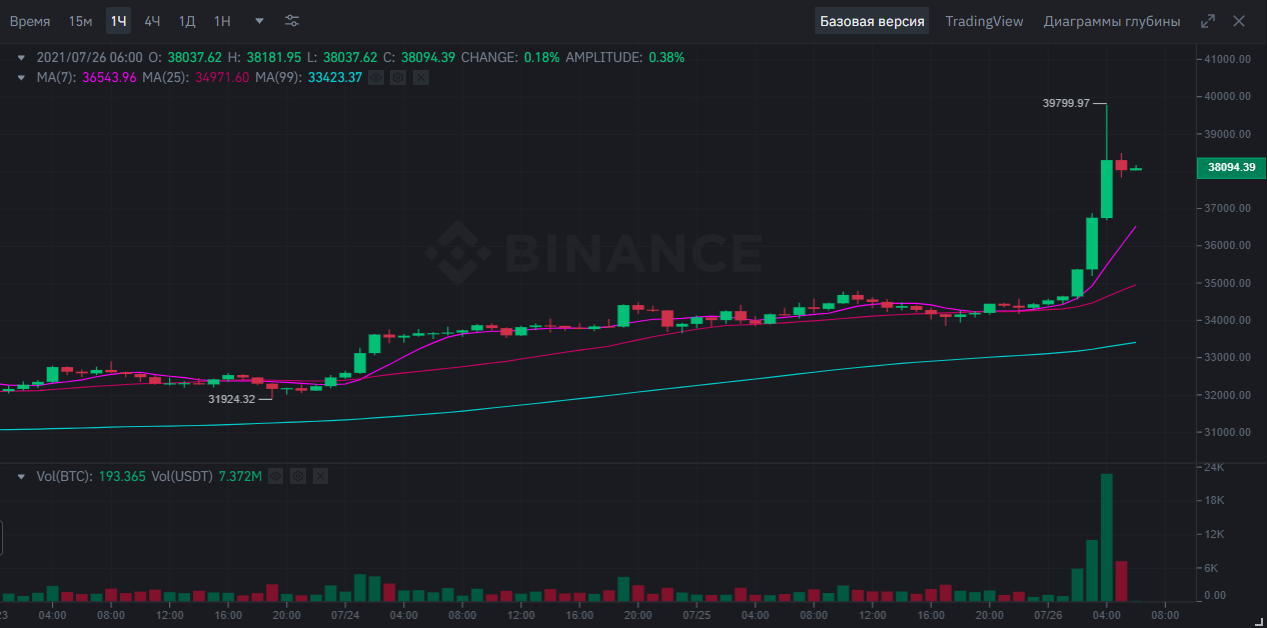Open Vol indicator settings gear

(x=298, y=477)
